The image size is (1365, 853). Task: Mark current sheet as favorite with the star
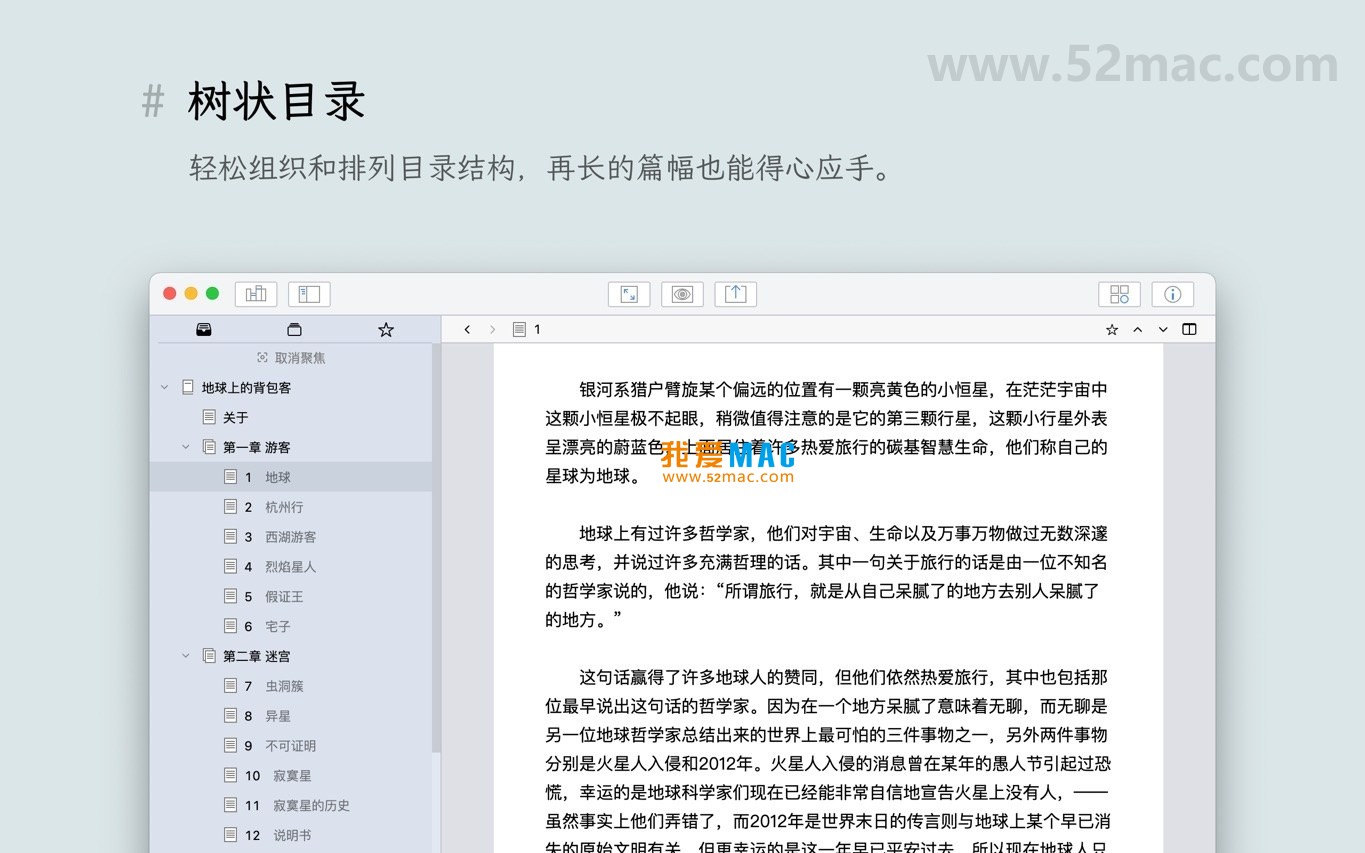pyautogui.click(x=1111, y=328)
